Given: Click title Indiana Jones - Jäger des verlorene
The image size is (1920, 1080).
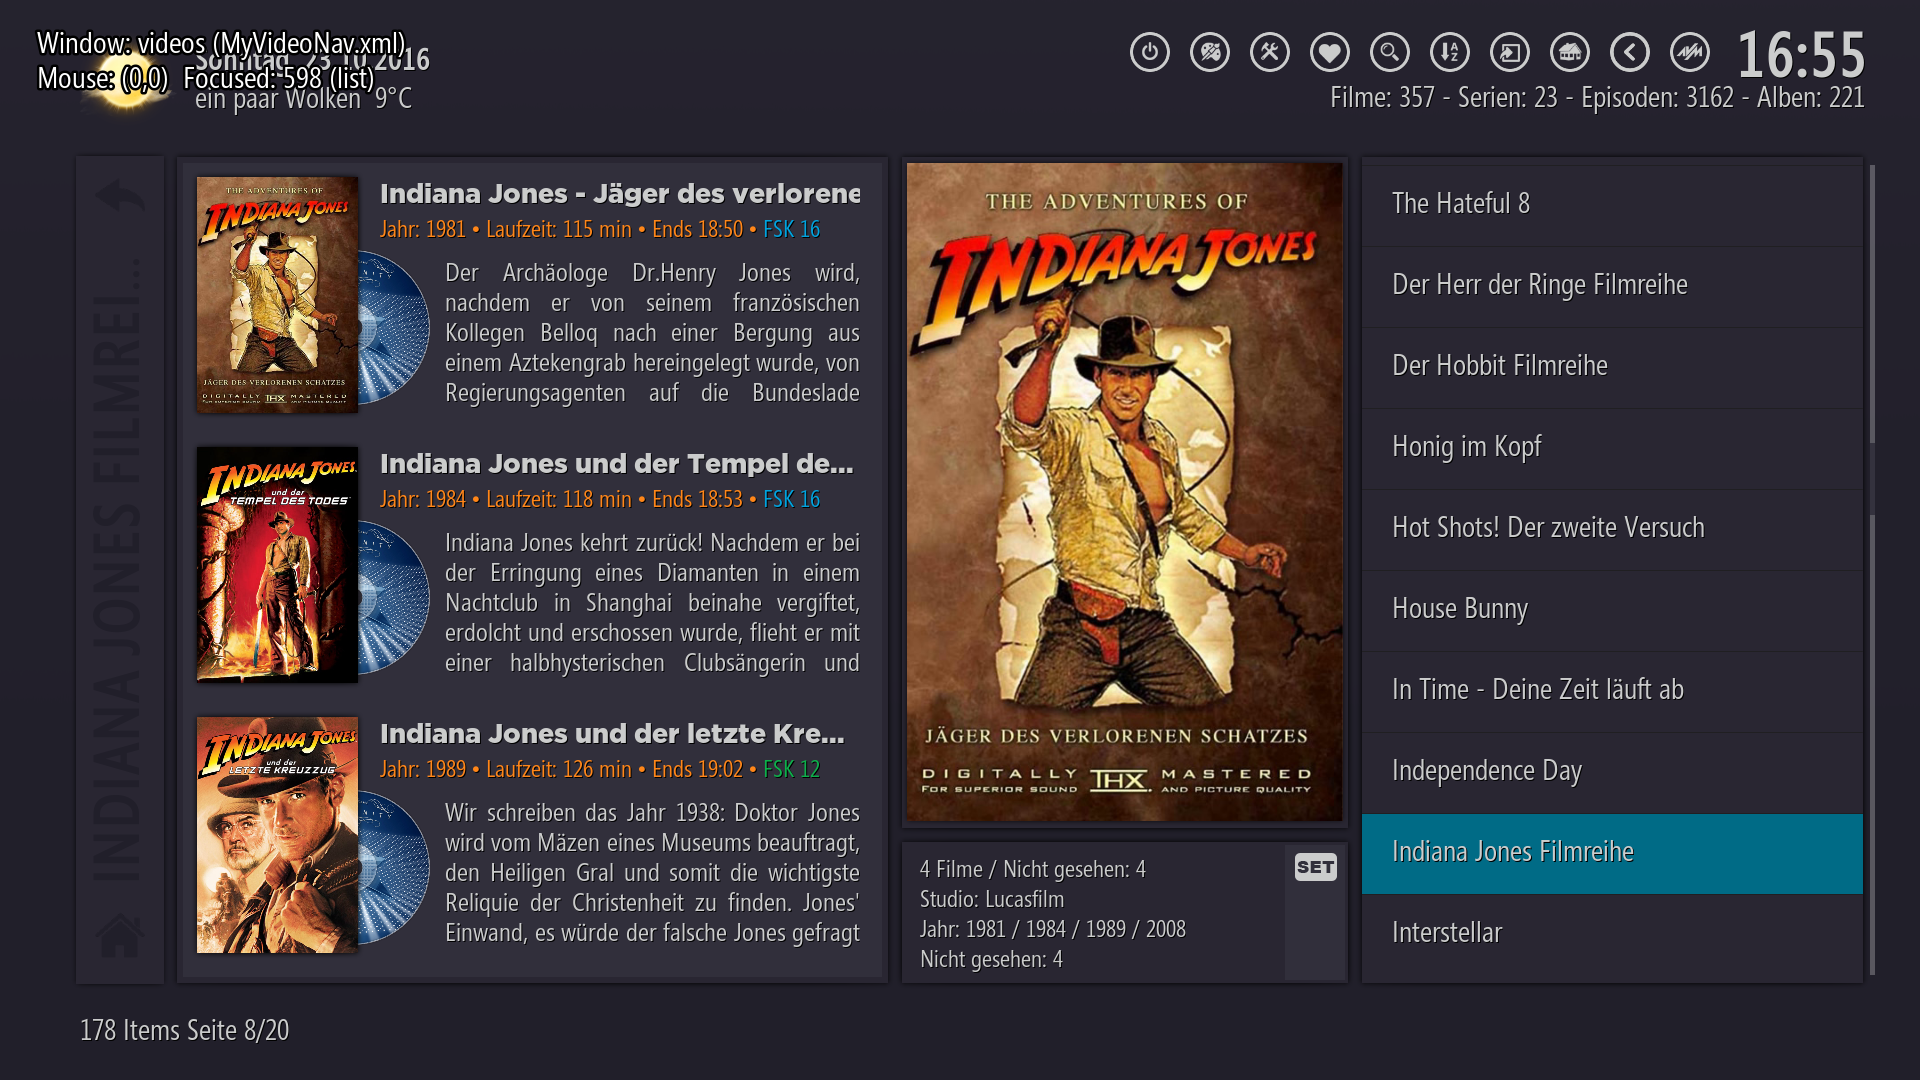Looking at the screenshot, I should click(x=620, y=194).
